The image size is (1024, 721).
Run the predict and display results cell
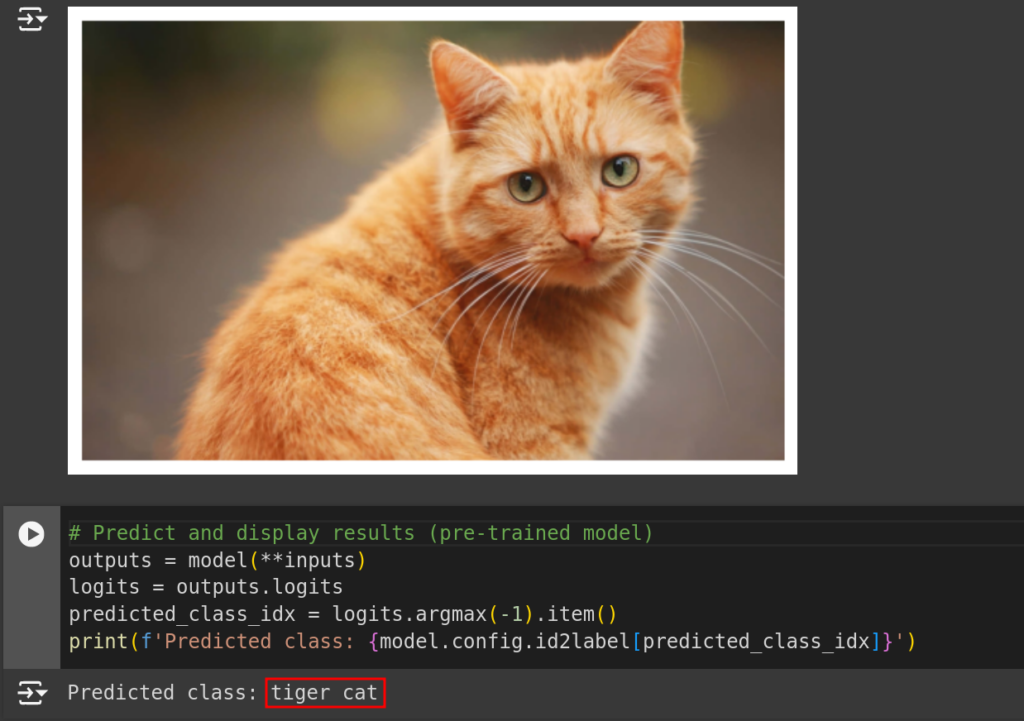point(31,534)
